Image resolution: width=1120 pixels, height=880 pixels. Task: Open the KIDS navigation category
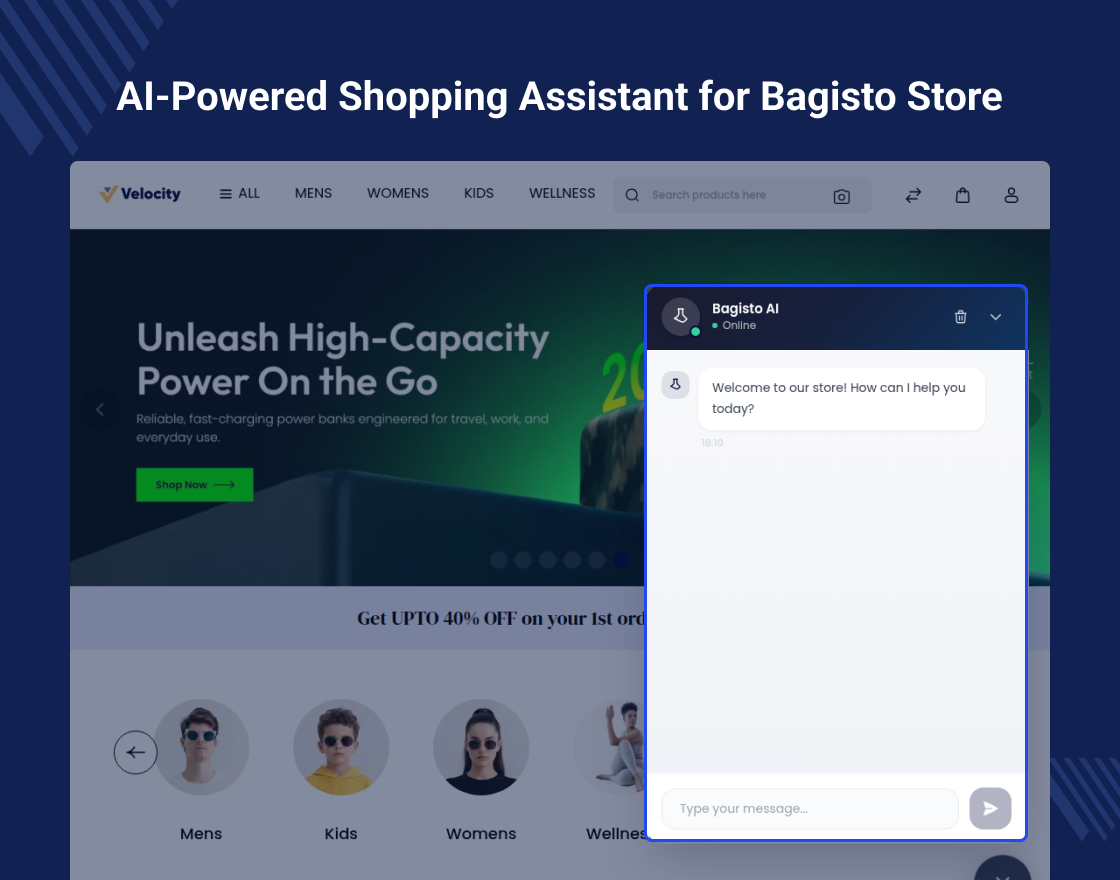pos(479,194)
